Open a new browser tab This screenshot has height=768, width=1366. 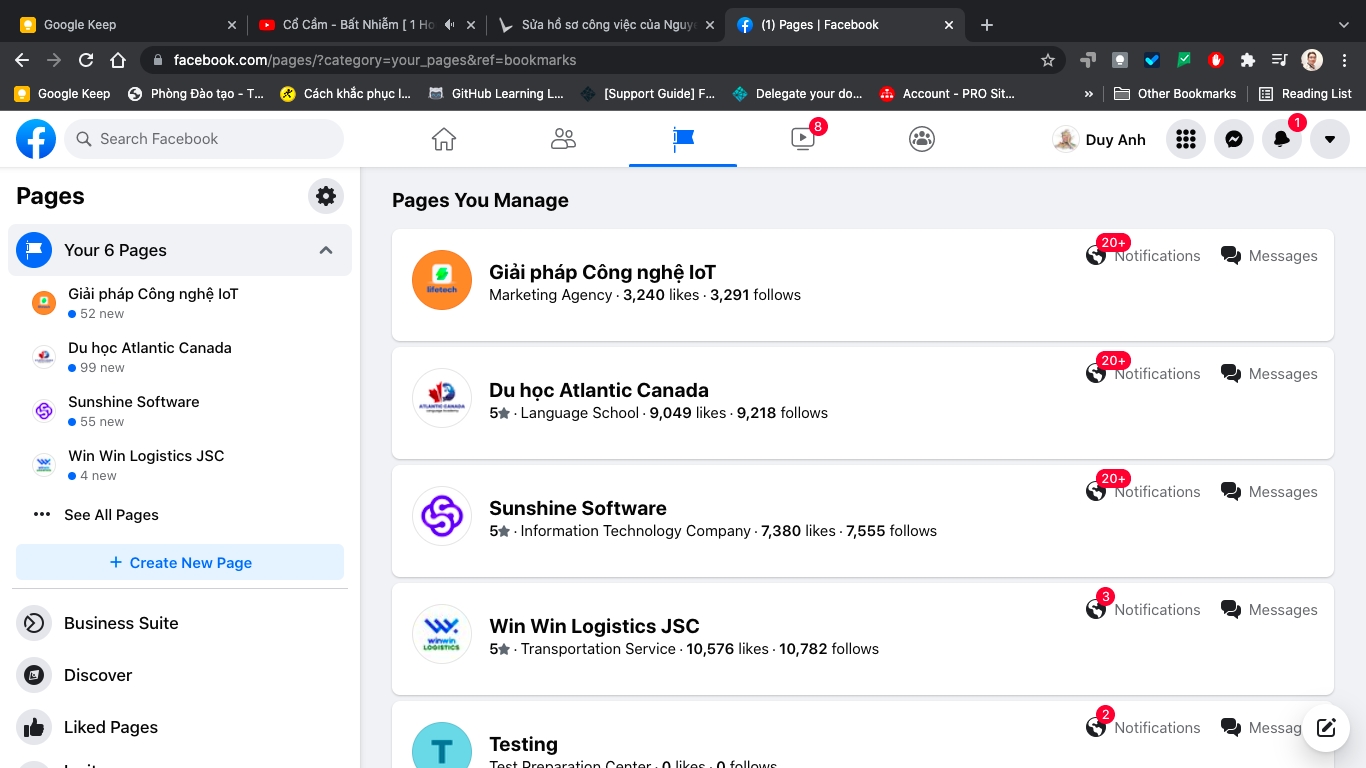[987, 25]
